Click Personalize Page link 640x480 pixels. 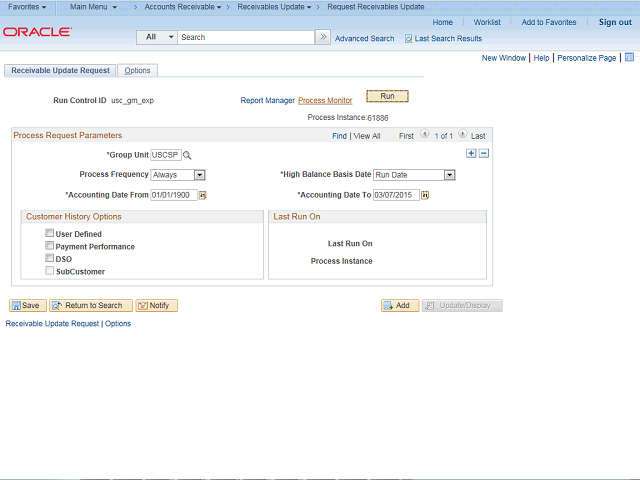(x=587, y=58)
